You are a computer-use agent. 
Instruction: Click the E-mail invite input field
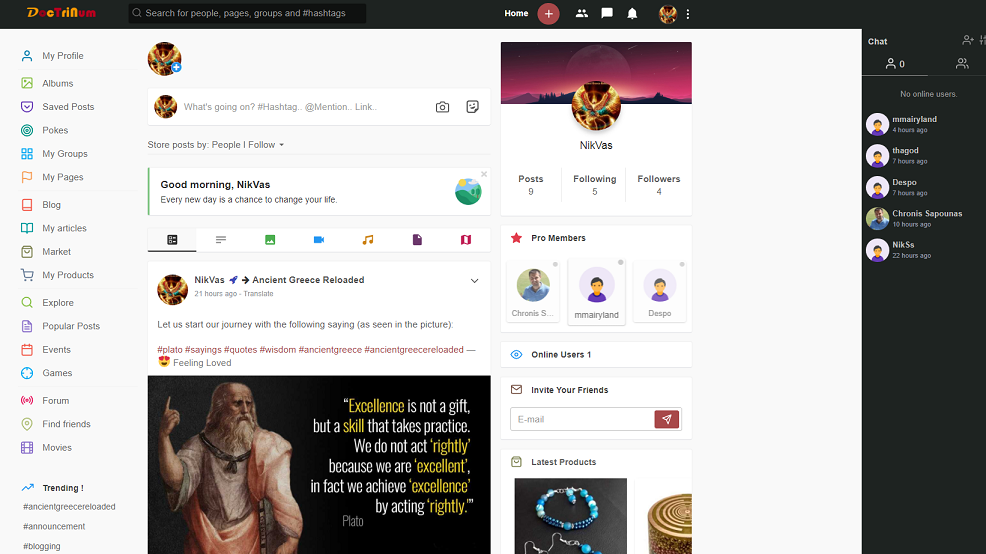[582, 419]
